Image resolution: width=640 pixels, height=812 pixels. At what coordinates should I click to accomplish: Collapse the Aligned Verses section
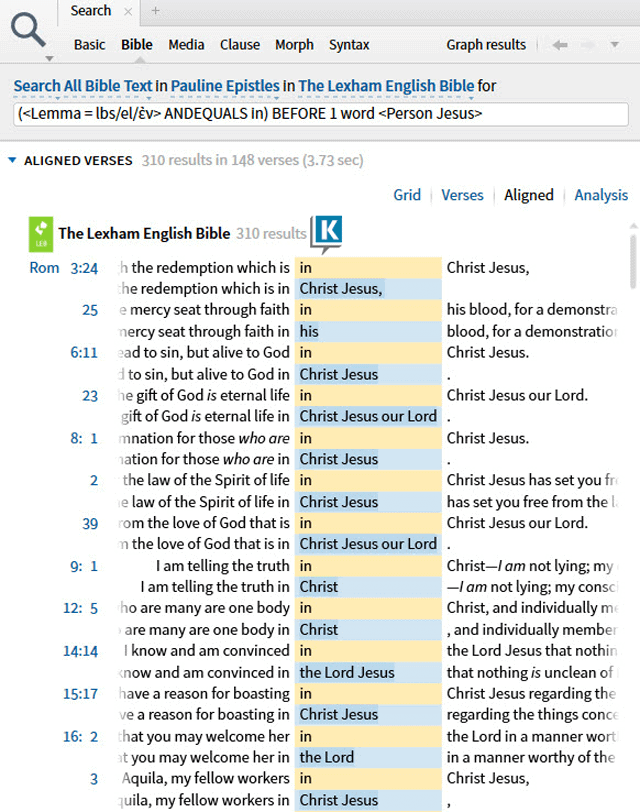(12, 160)
